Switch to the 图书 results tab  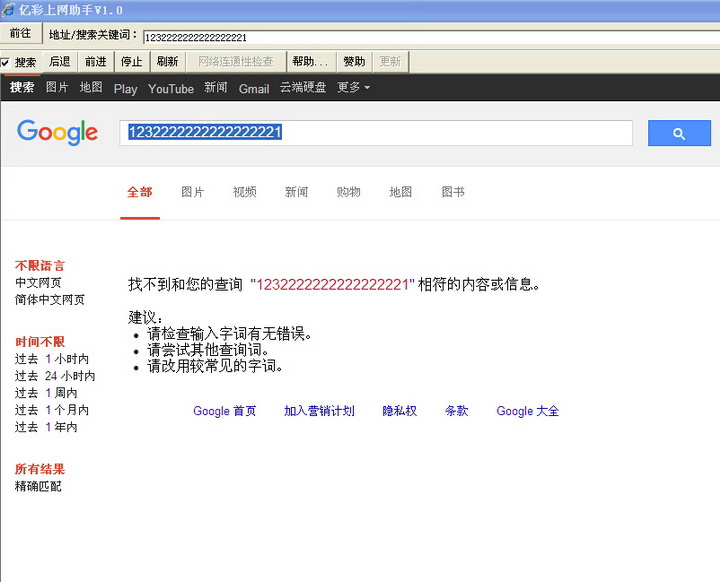[x=453, y=192]
